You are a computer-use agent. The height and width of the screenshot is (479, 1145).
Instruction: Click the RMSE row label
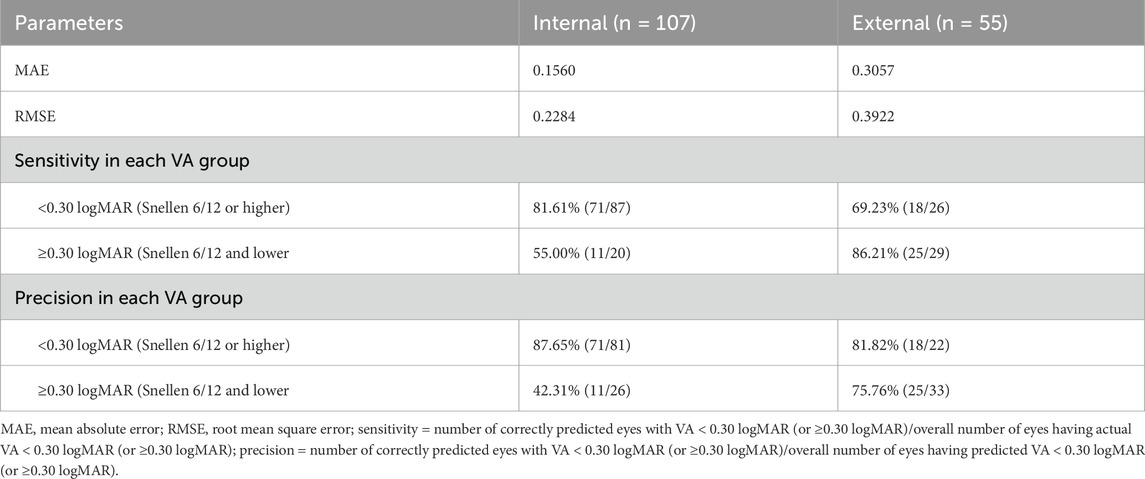(35, 114)
